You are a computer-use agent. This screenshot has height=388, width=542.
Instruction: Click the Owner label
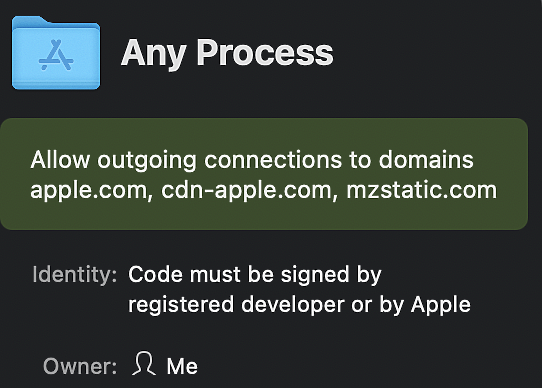tap(80, 366)
